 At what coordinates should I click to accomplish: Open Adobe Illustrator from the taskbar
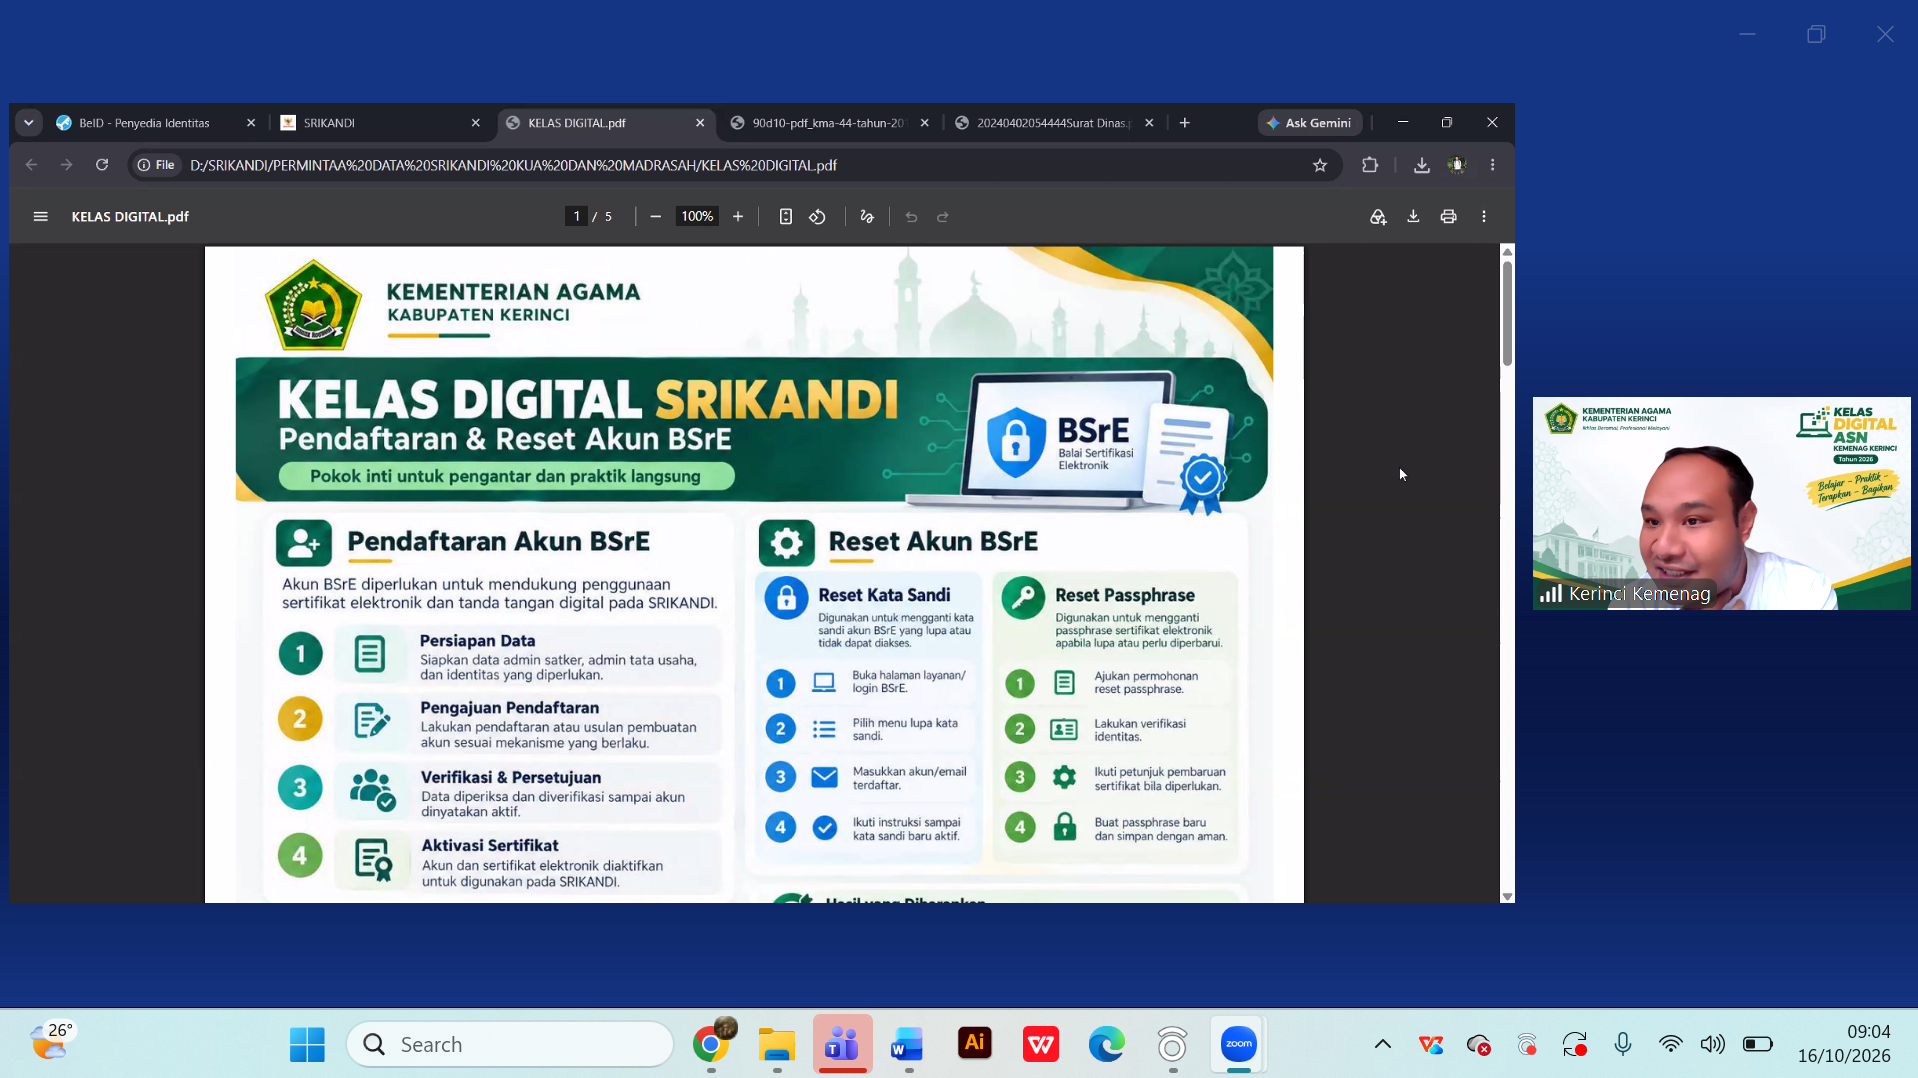tap(975, 1044)
